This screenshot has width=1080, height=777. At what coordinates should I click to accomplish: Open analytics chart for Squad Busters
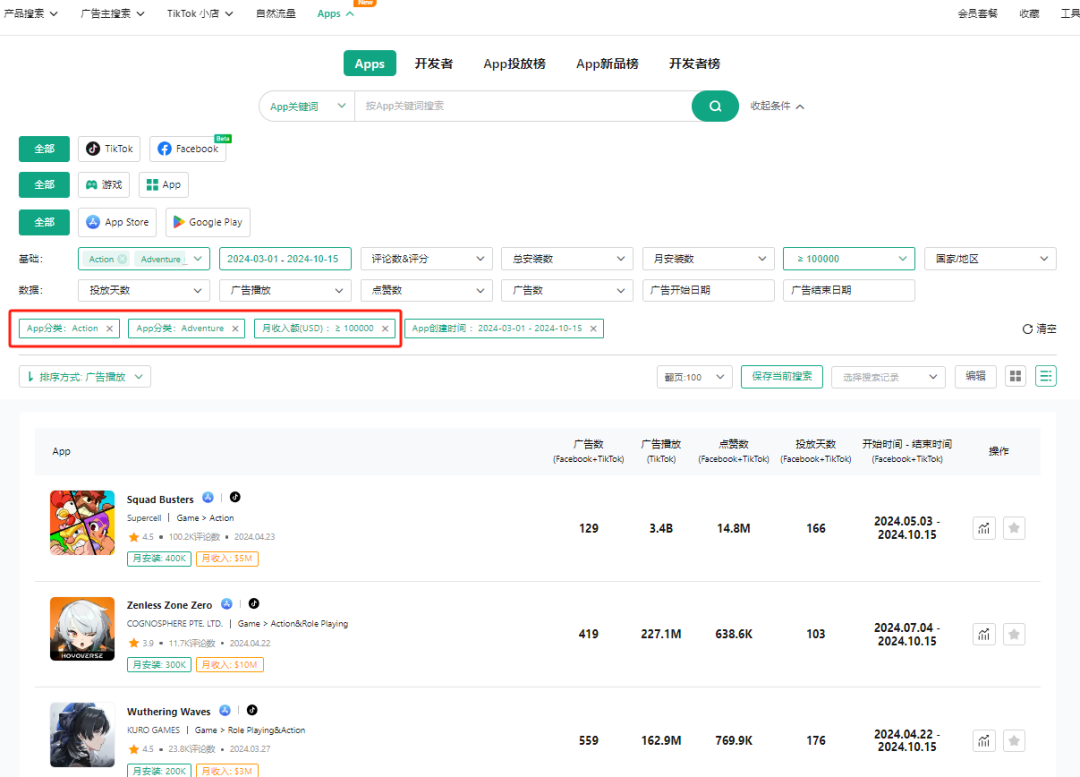984,528
